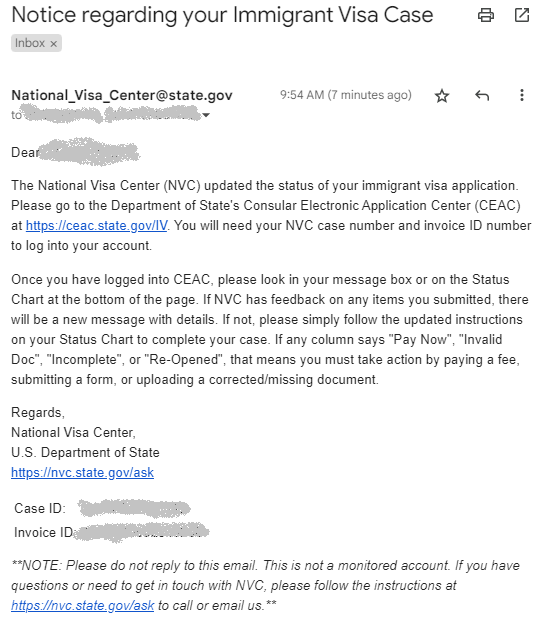Remove the Inbox label with the x
This screenshot has width=548, height=627.
click(x=54, y=44)
